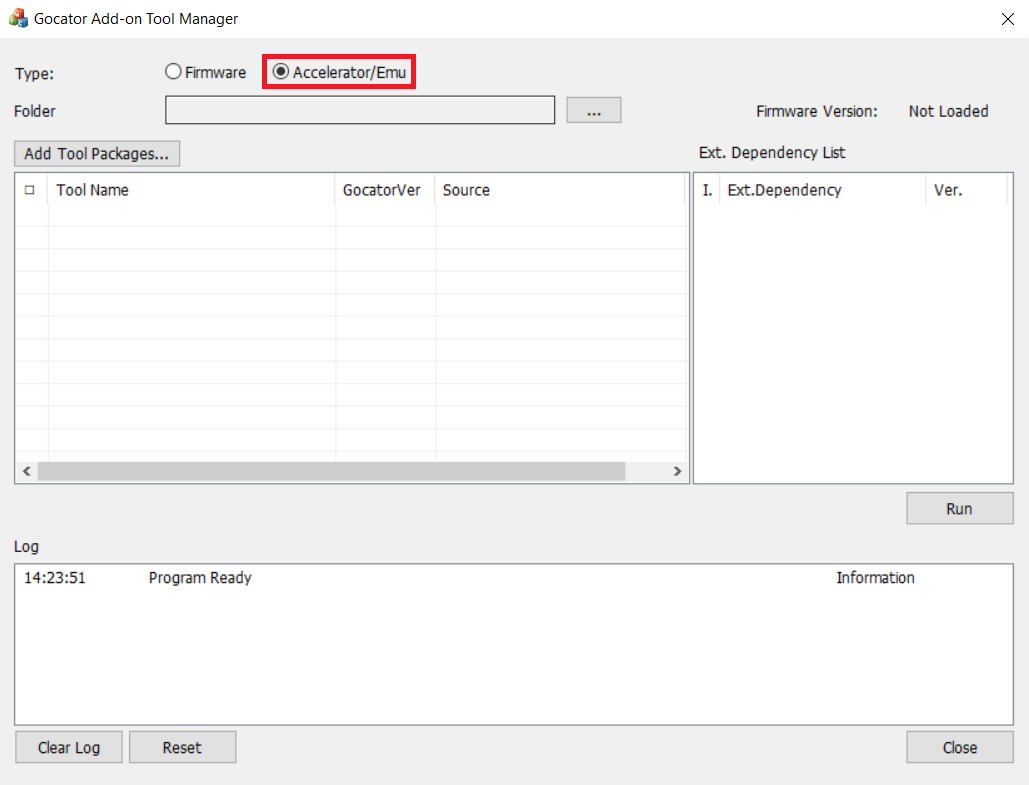Sort by Tool Name column header
The image size is (1029, 785).
[x=191, y=190]
